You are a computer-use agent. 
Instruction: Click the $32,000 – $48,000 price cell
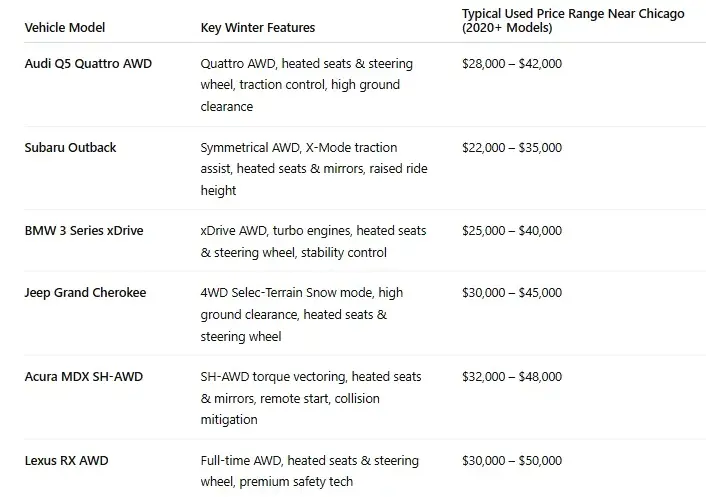[511, 377]
